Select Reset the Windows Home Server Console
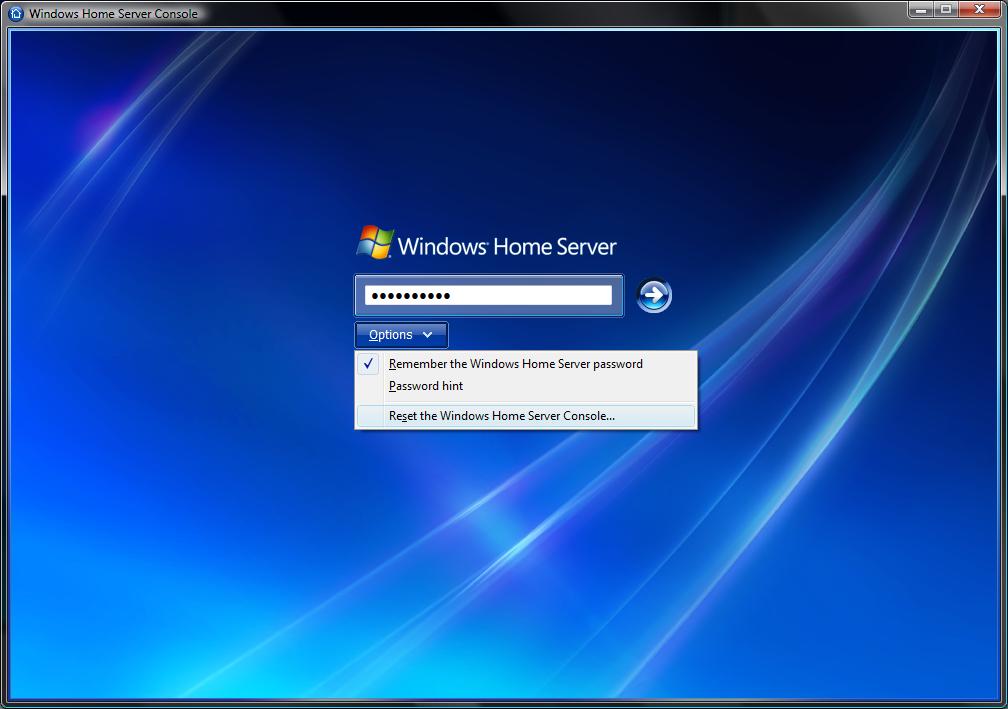Screen dimensions: 1008x709 point(502,416)
